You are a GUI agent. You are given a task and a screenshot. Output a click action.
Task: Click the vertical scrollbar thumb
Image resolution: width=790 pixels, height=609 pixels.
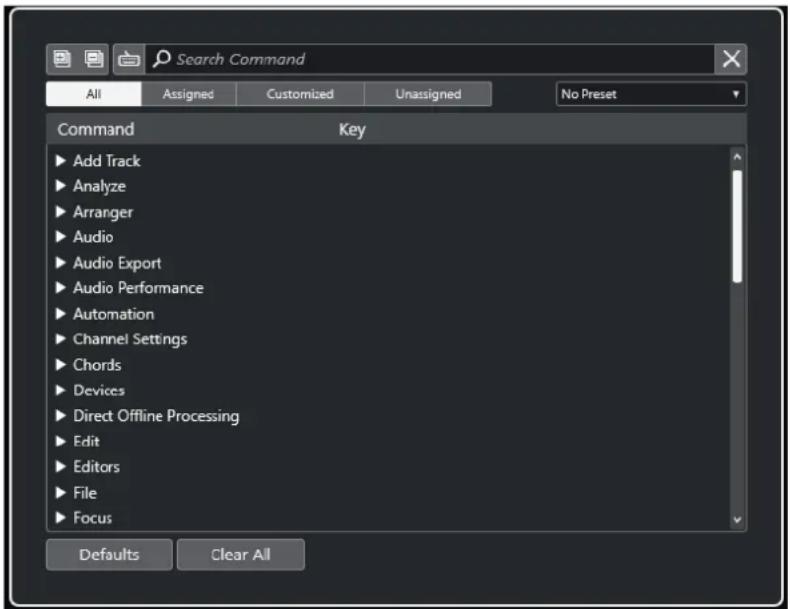737,226
